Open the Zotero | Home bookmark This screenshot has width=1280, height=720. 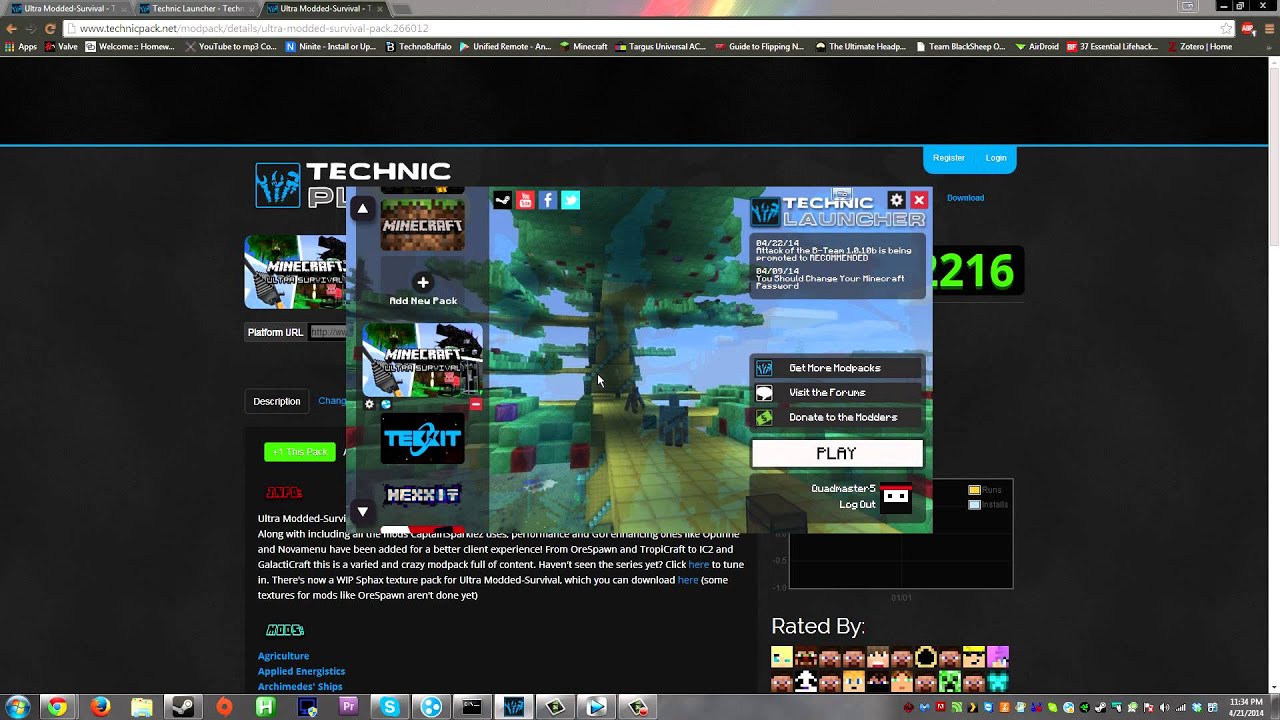coord(1199,46)
